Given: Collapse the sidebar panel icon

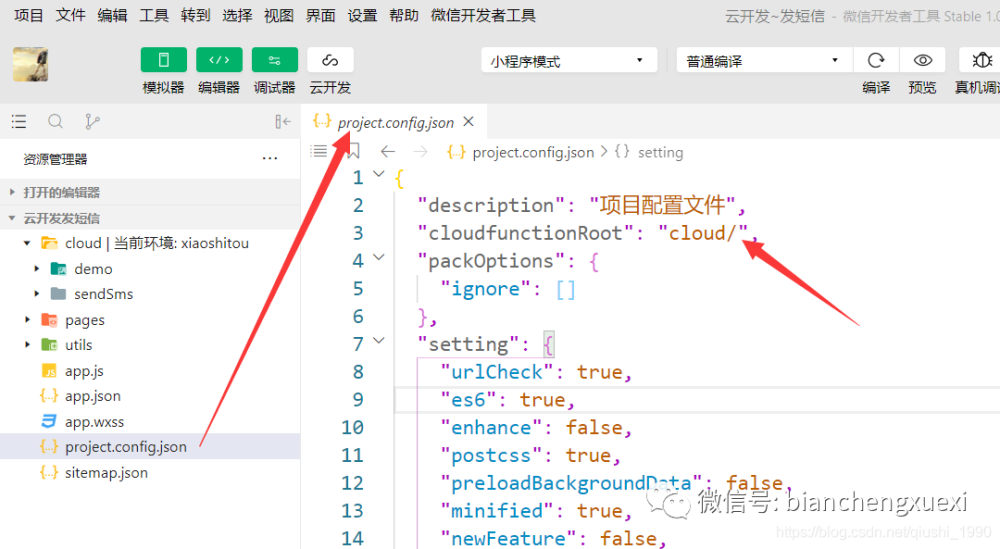Looking at the screenshot, I should [283, 121].
